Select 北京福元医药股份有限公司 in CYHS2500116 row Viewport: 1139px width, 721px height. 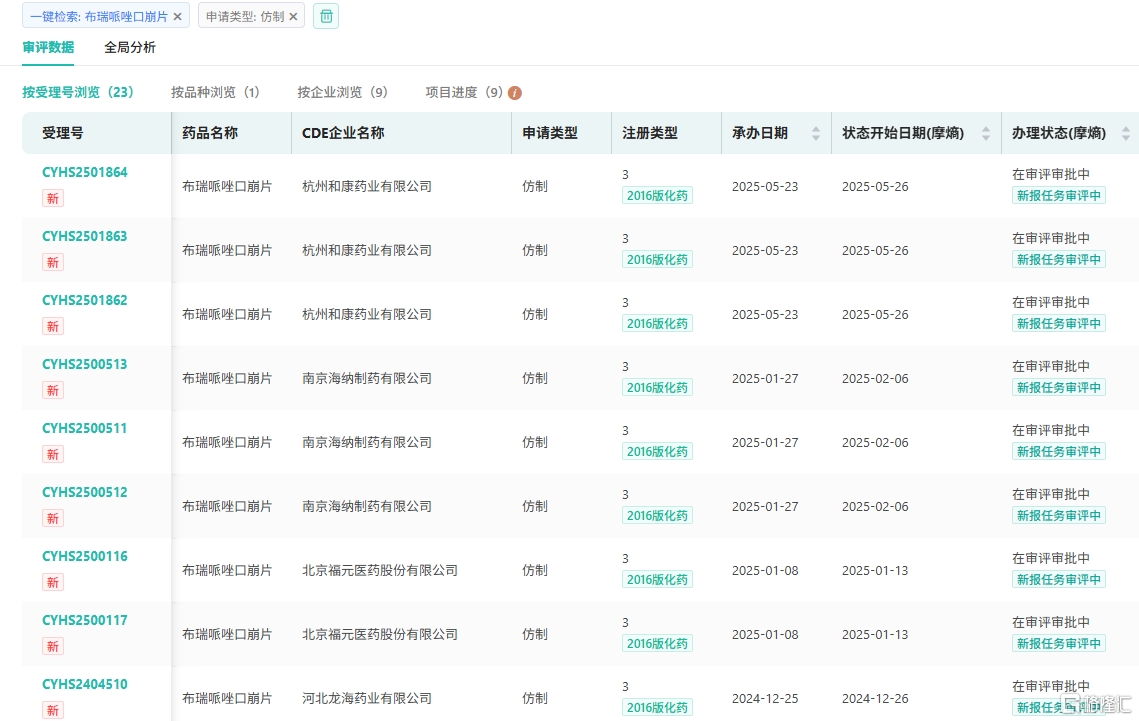pyautogui.click(x=380, y=571)
